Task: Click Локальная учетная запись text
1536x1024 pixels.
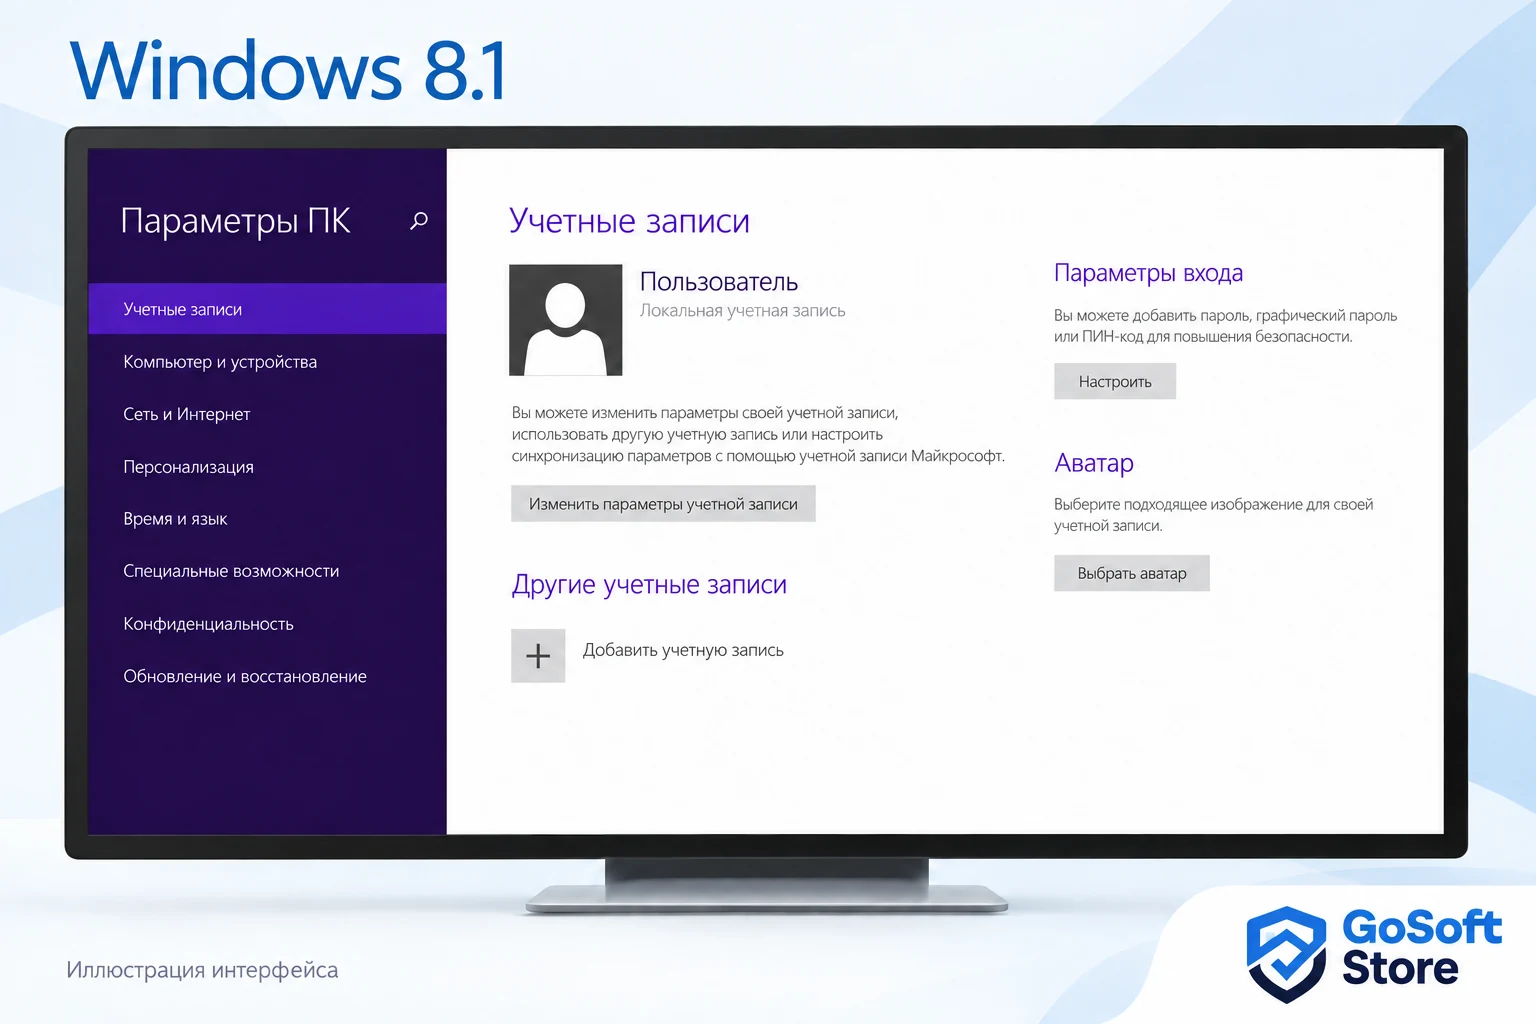Action: 743,311
